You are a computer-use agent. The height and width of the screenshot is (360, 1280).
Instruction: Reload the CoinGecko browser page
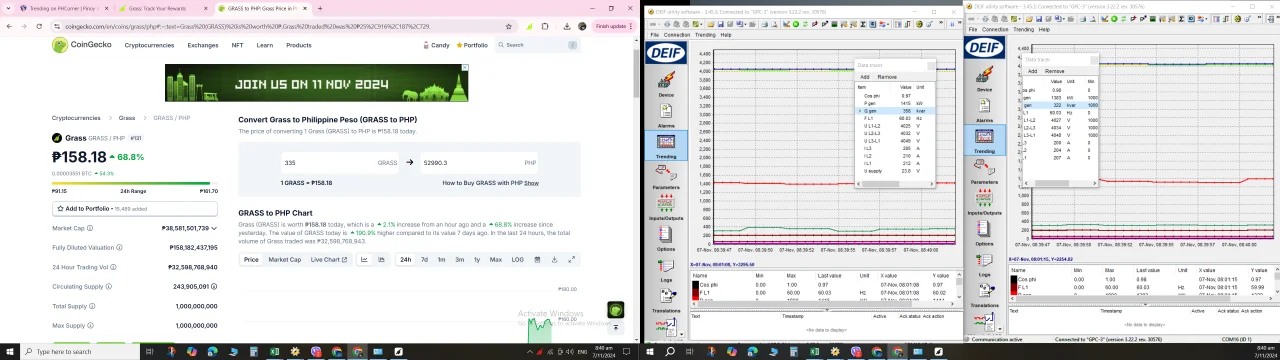click(39, 26)
